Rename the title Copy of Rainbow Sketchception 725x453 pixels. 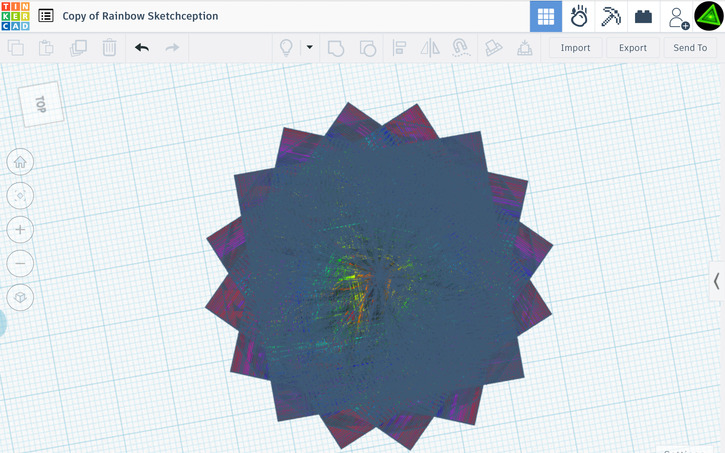click(x=140, y=16)
